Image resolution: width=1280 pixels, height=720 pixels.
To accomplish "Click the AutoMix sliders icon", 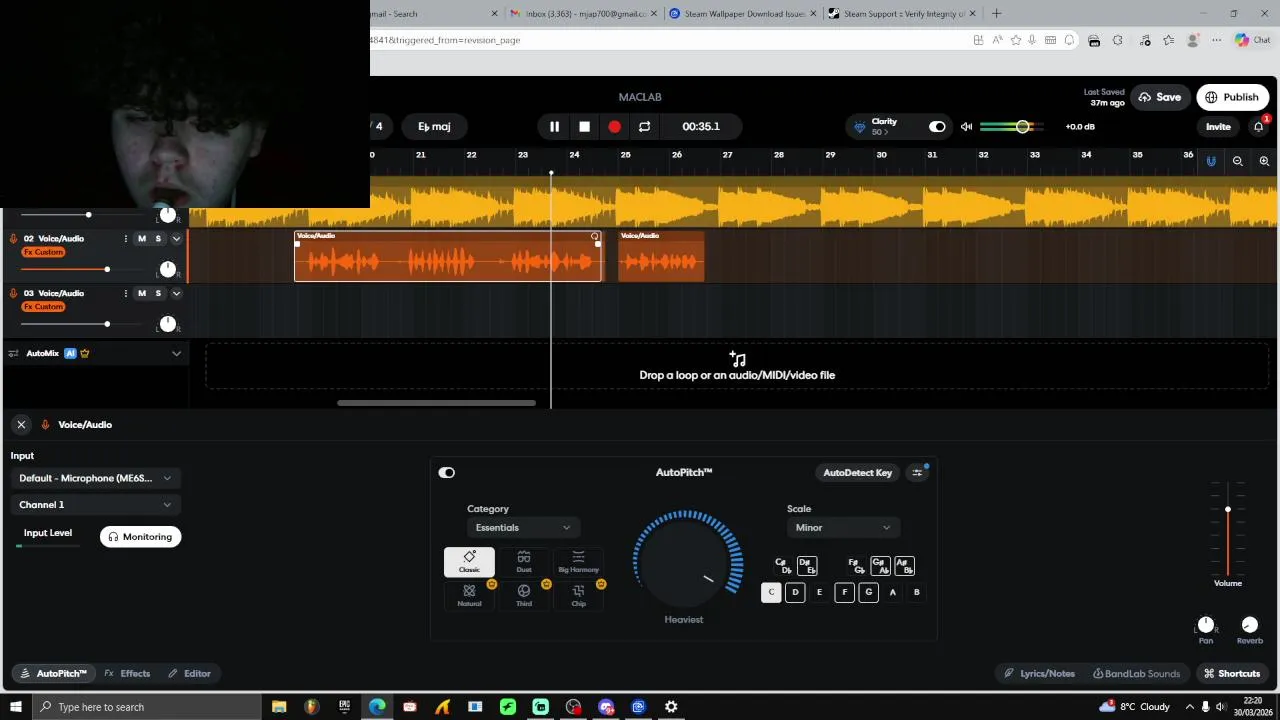I will pyautogui.click(x=14, y=353).
